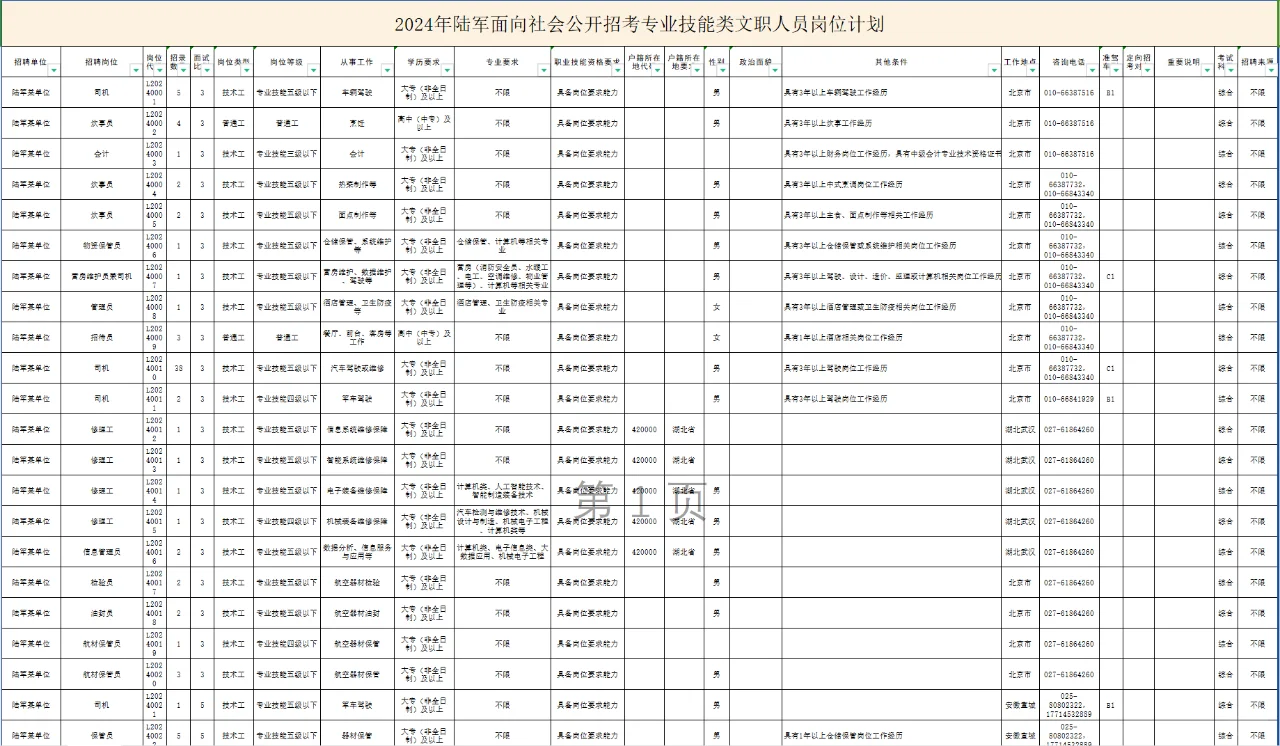This screenshot has height=746, width=1280.
Task: Select the 汽车驾驶或维修 cell
Action: click(x=357, y=368)
